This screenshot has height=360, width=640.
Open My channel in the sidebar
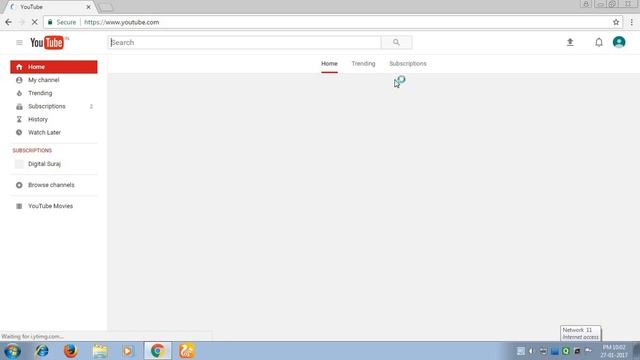point(54,80)
